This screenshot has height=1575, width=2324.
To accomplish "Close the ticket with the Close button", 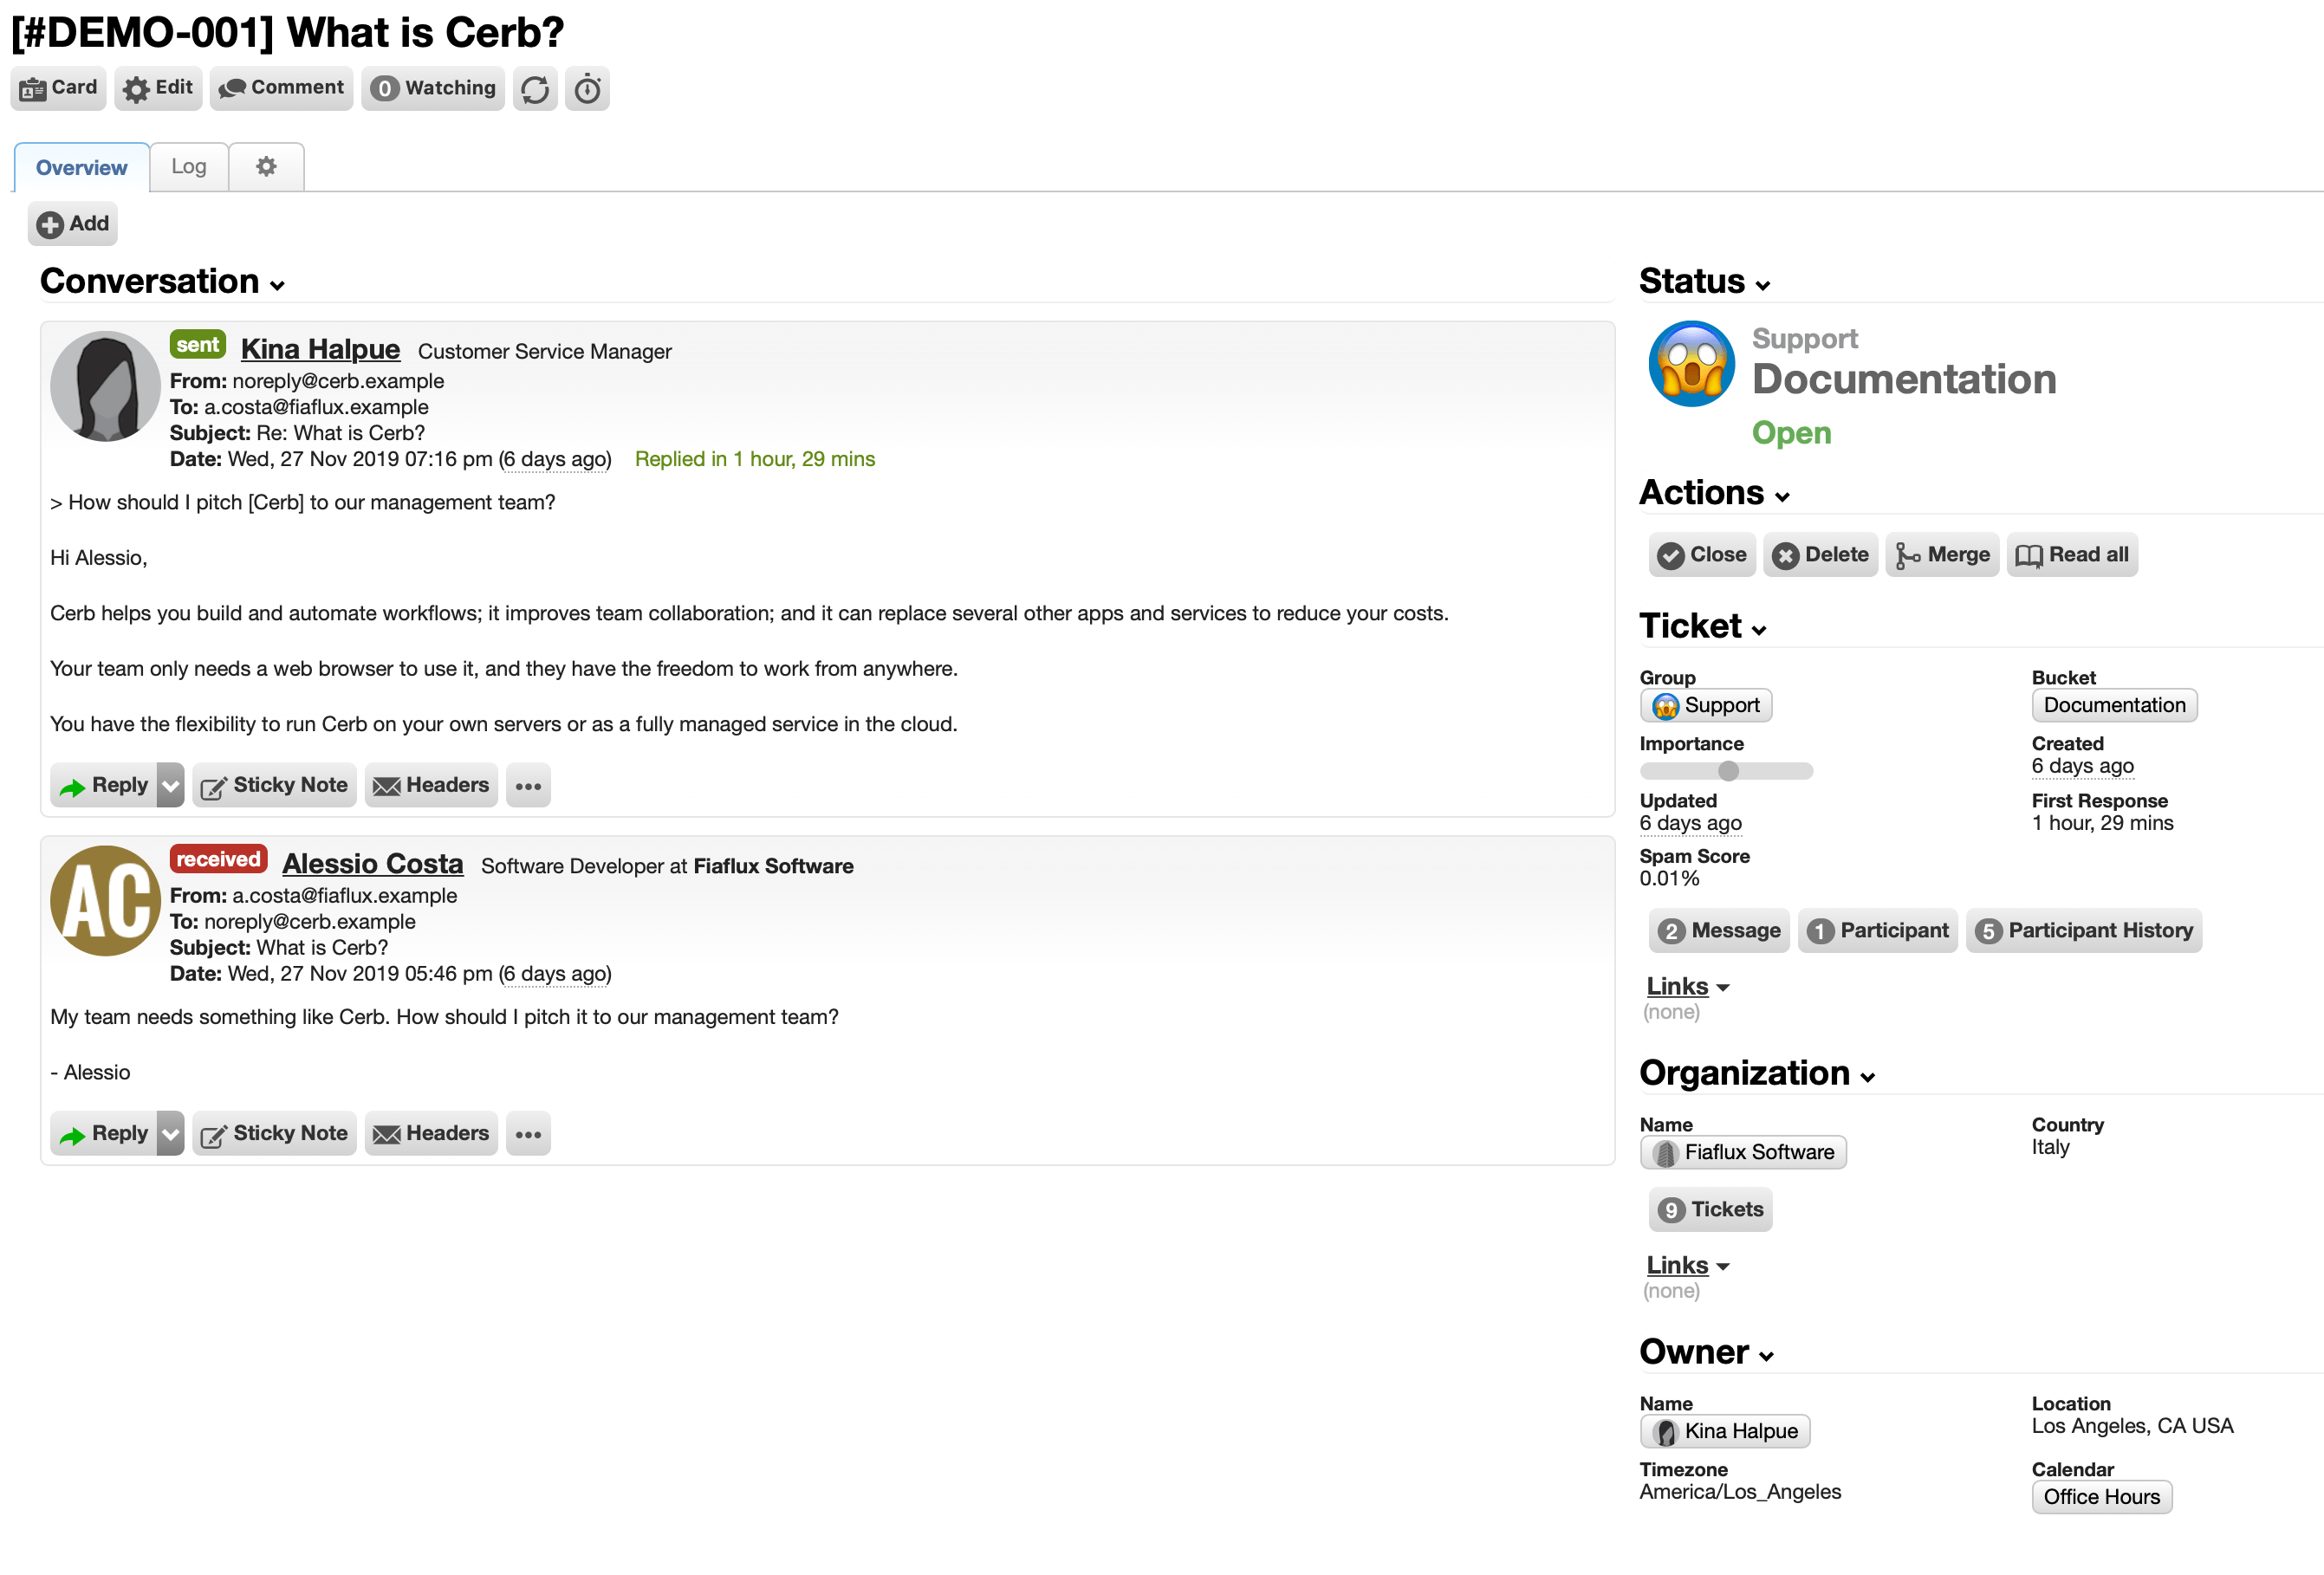I will click(x=1702, y=554).
